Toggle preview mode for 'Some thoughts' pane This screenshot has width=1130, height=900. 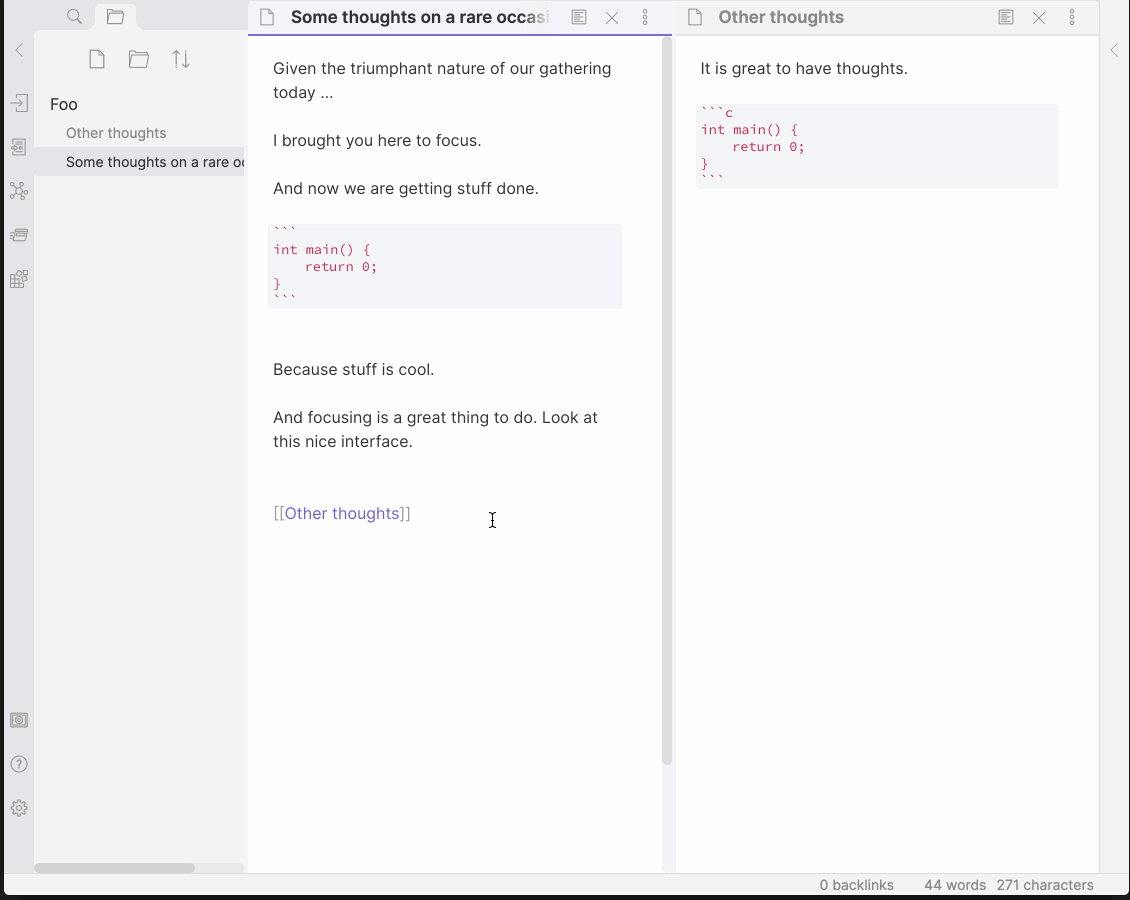click(579, 17)
